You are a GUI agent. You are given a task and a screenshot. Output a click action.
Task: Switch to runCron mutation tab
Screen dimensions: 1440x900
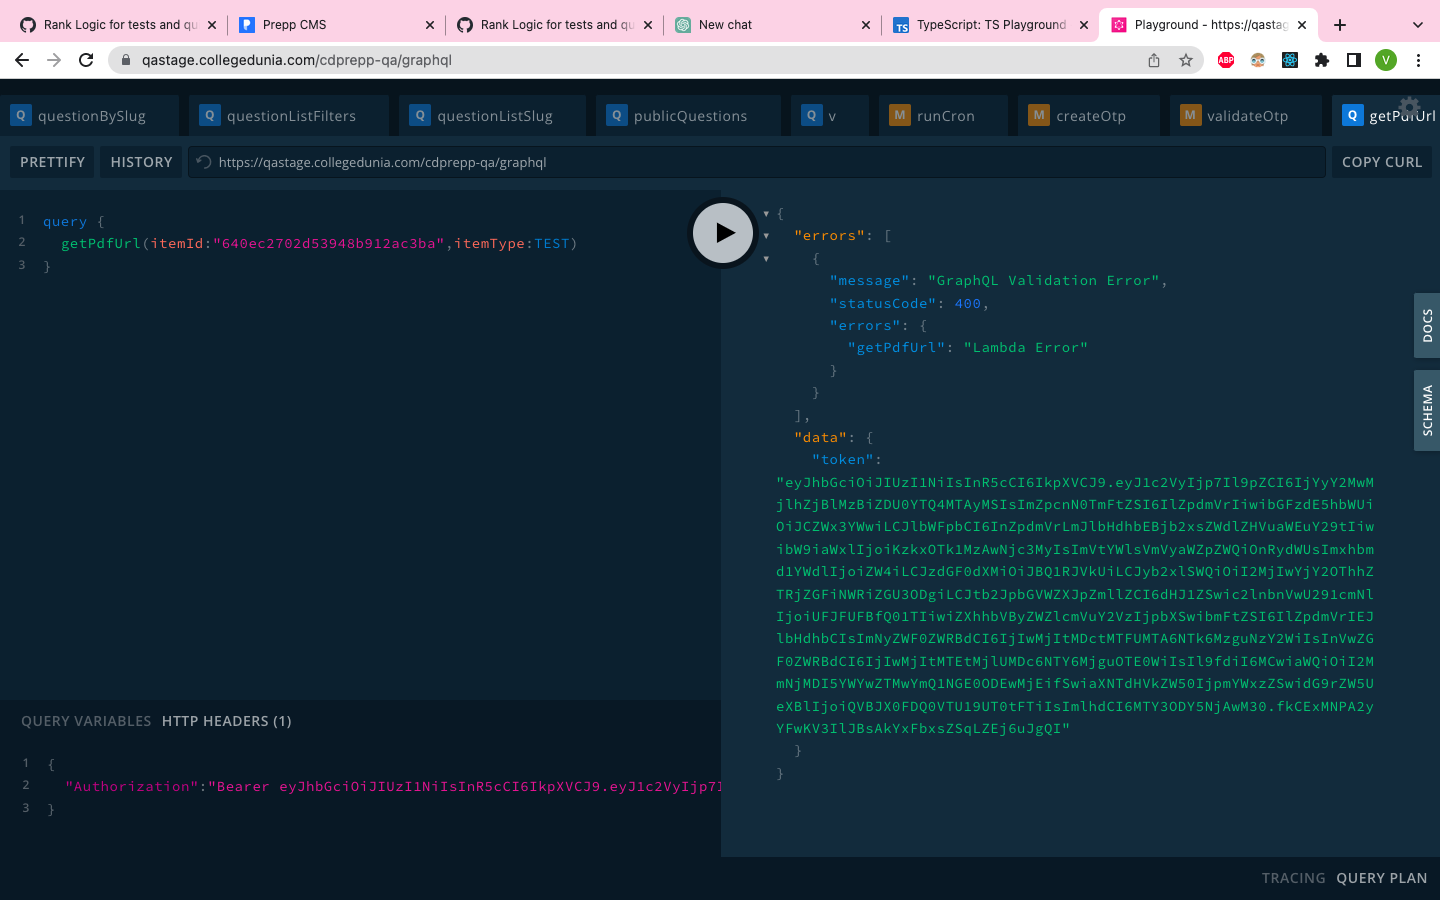point(944,116)
